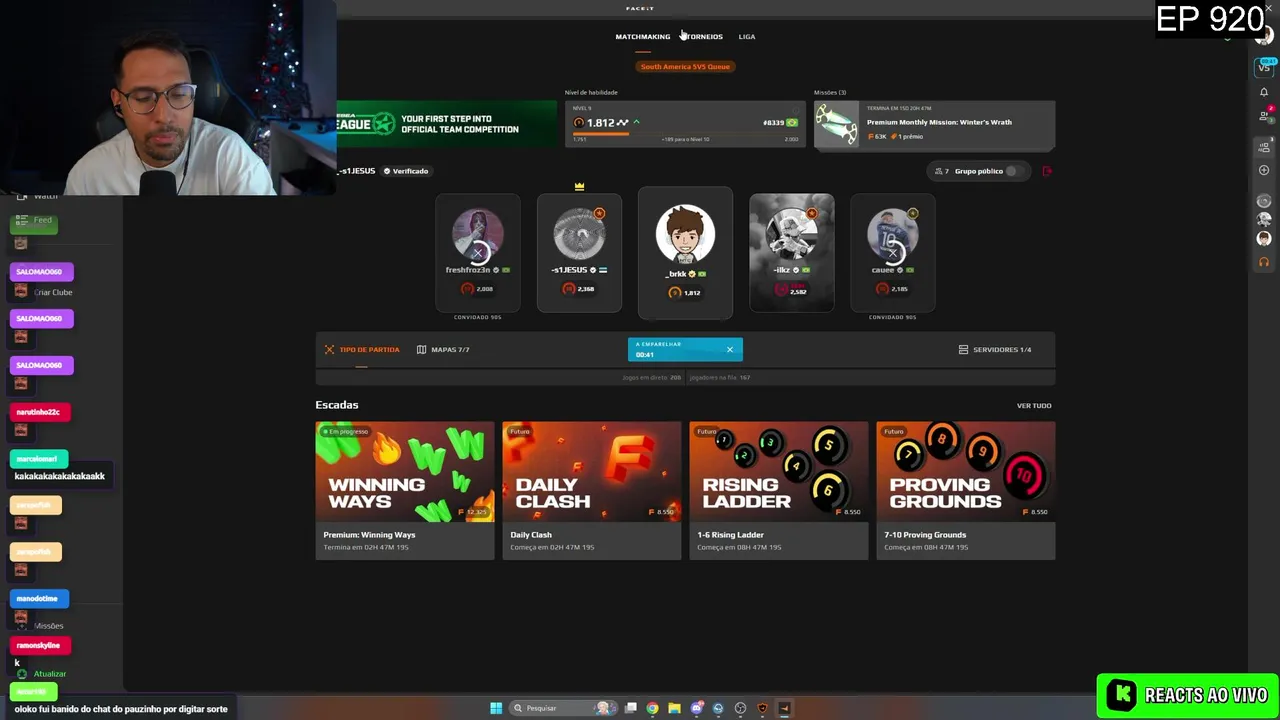This screenshot has height=720, width=1280.
Task: Cancel matchmaking with the X on A Emparelhar
Action: [729, 349]
